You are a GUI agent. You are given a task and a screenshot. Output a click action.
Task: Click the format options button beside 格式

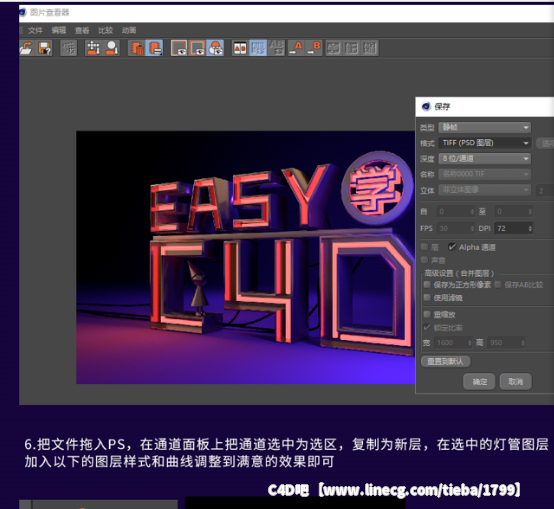pos(545,143)
